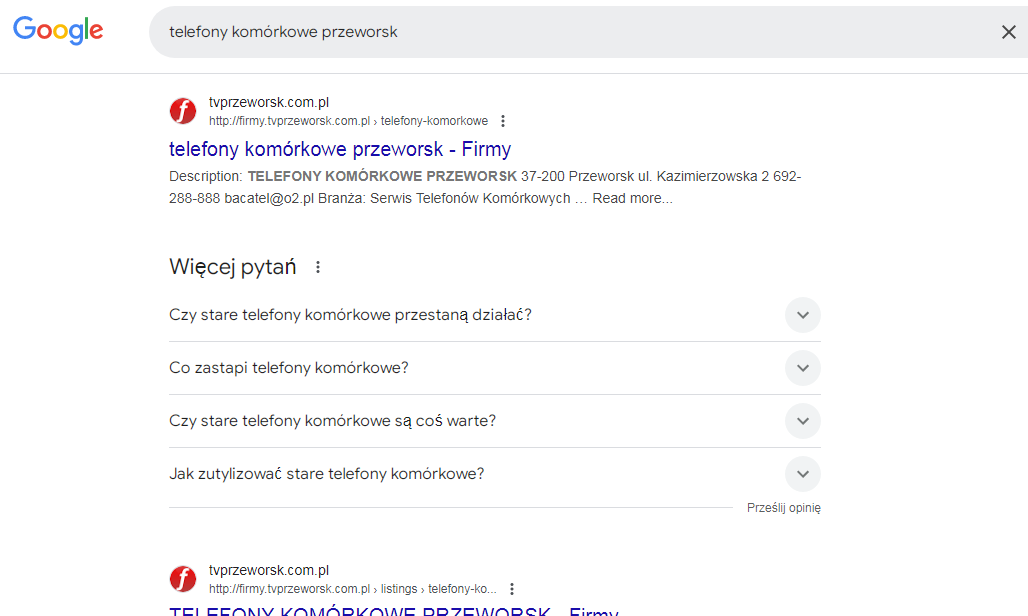Click the Google logo
1028x616 pixels.
(58, 31)
